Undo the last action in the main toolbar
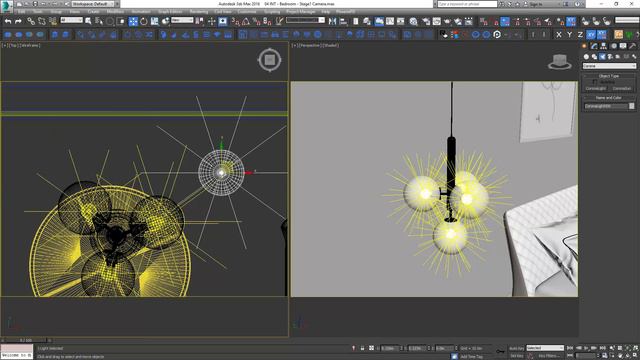 [x=8, y=21]
